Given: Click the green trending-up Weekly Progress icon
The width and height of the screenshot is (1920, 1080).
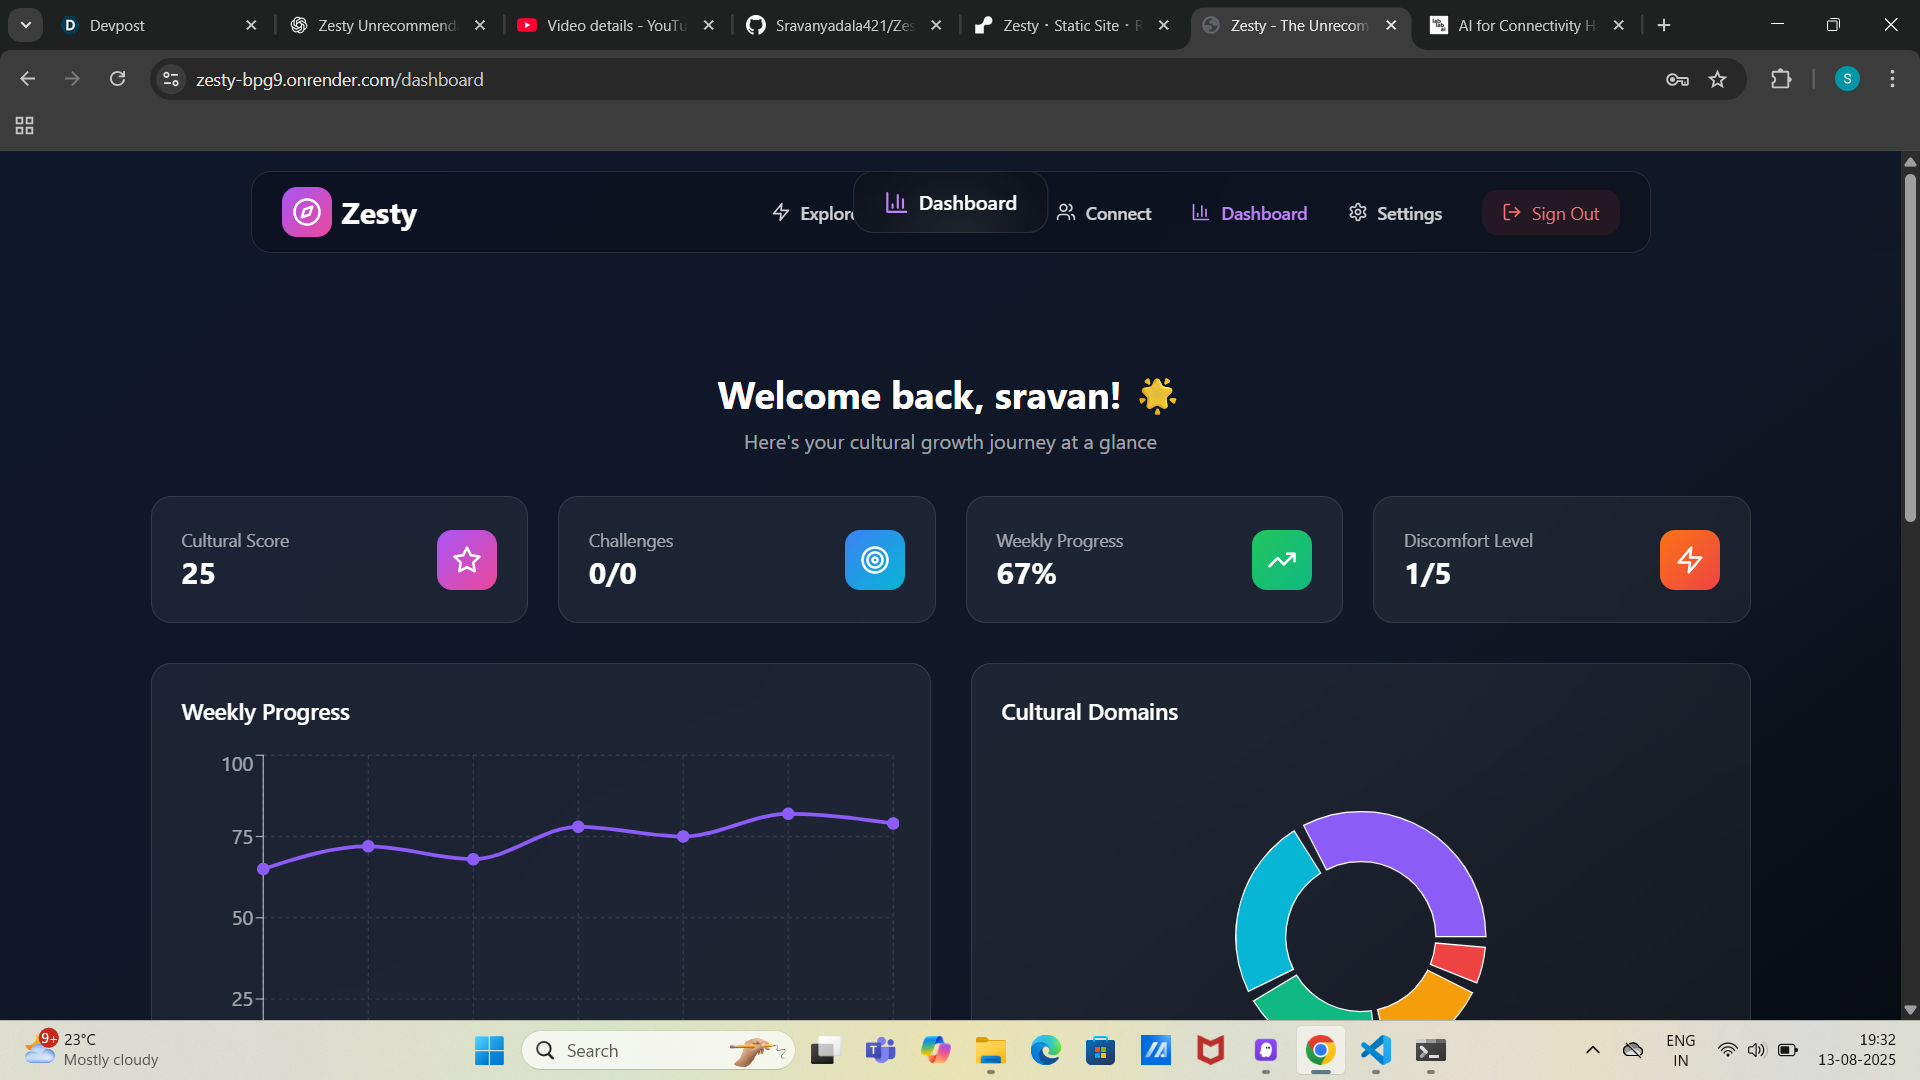Looking at the screenshot, I should (x=1281, y=560).
